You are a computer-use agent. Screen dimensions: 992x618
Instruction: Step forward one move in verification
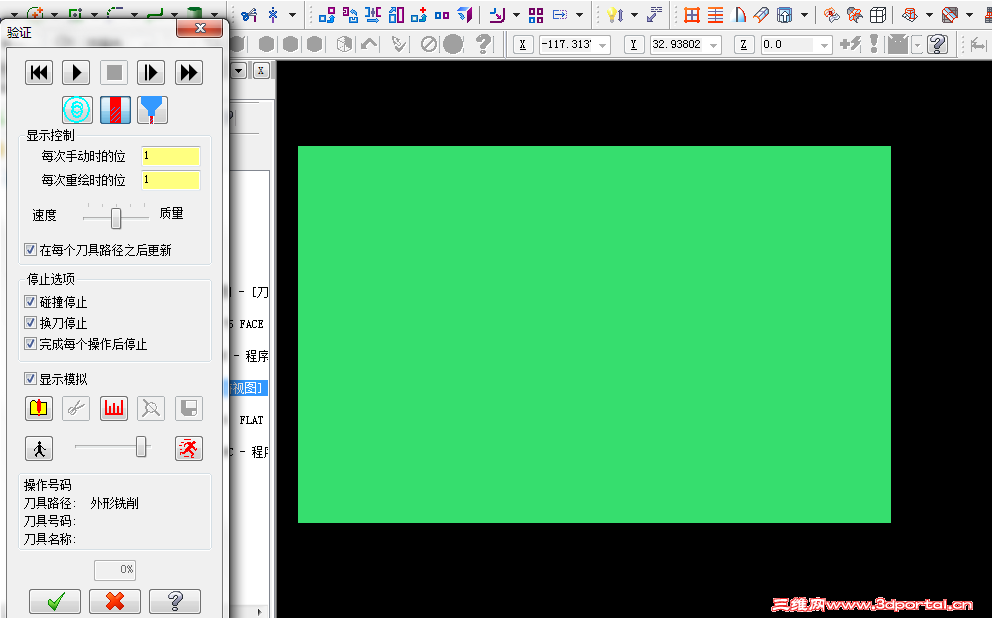click(x=151, y=73)
